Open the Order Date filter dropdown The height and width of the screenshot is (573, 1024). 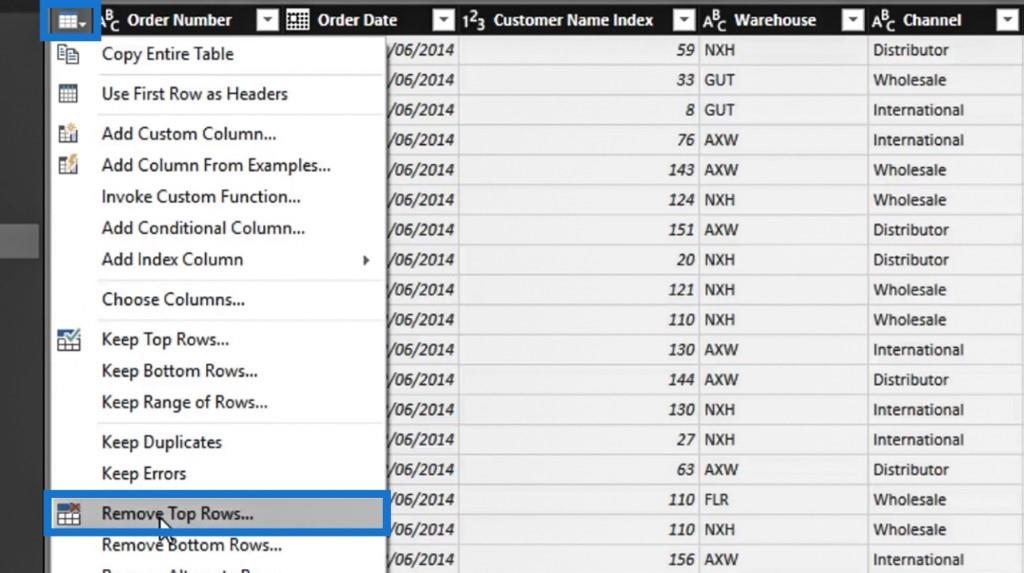point(443,21)
